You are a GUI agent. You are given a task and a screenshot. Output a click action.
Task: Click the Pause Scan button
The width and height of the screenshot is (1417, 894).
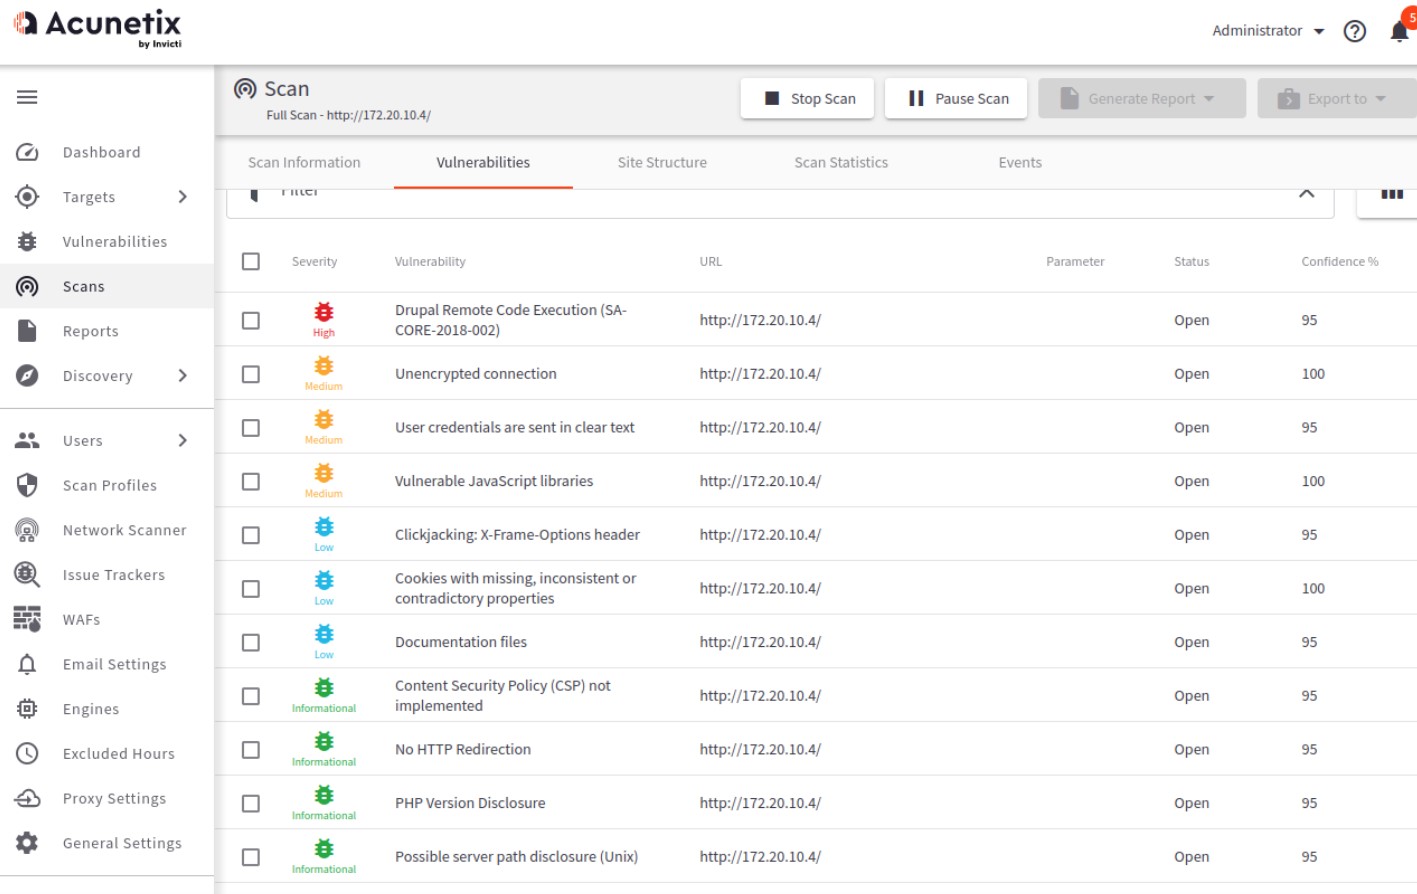(x=956, y=99)
